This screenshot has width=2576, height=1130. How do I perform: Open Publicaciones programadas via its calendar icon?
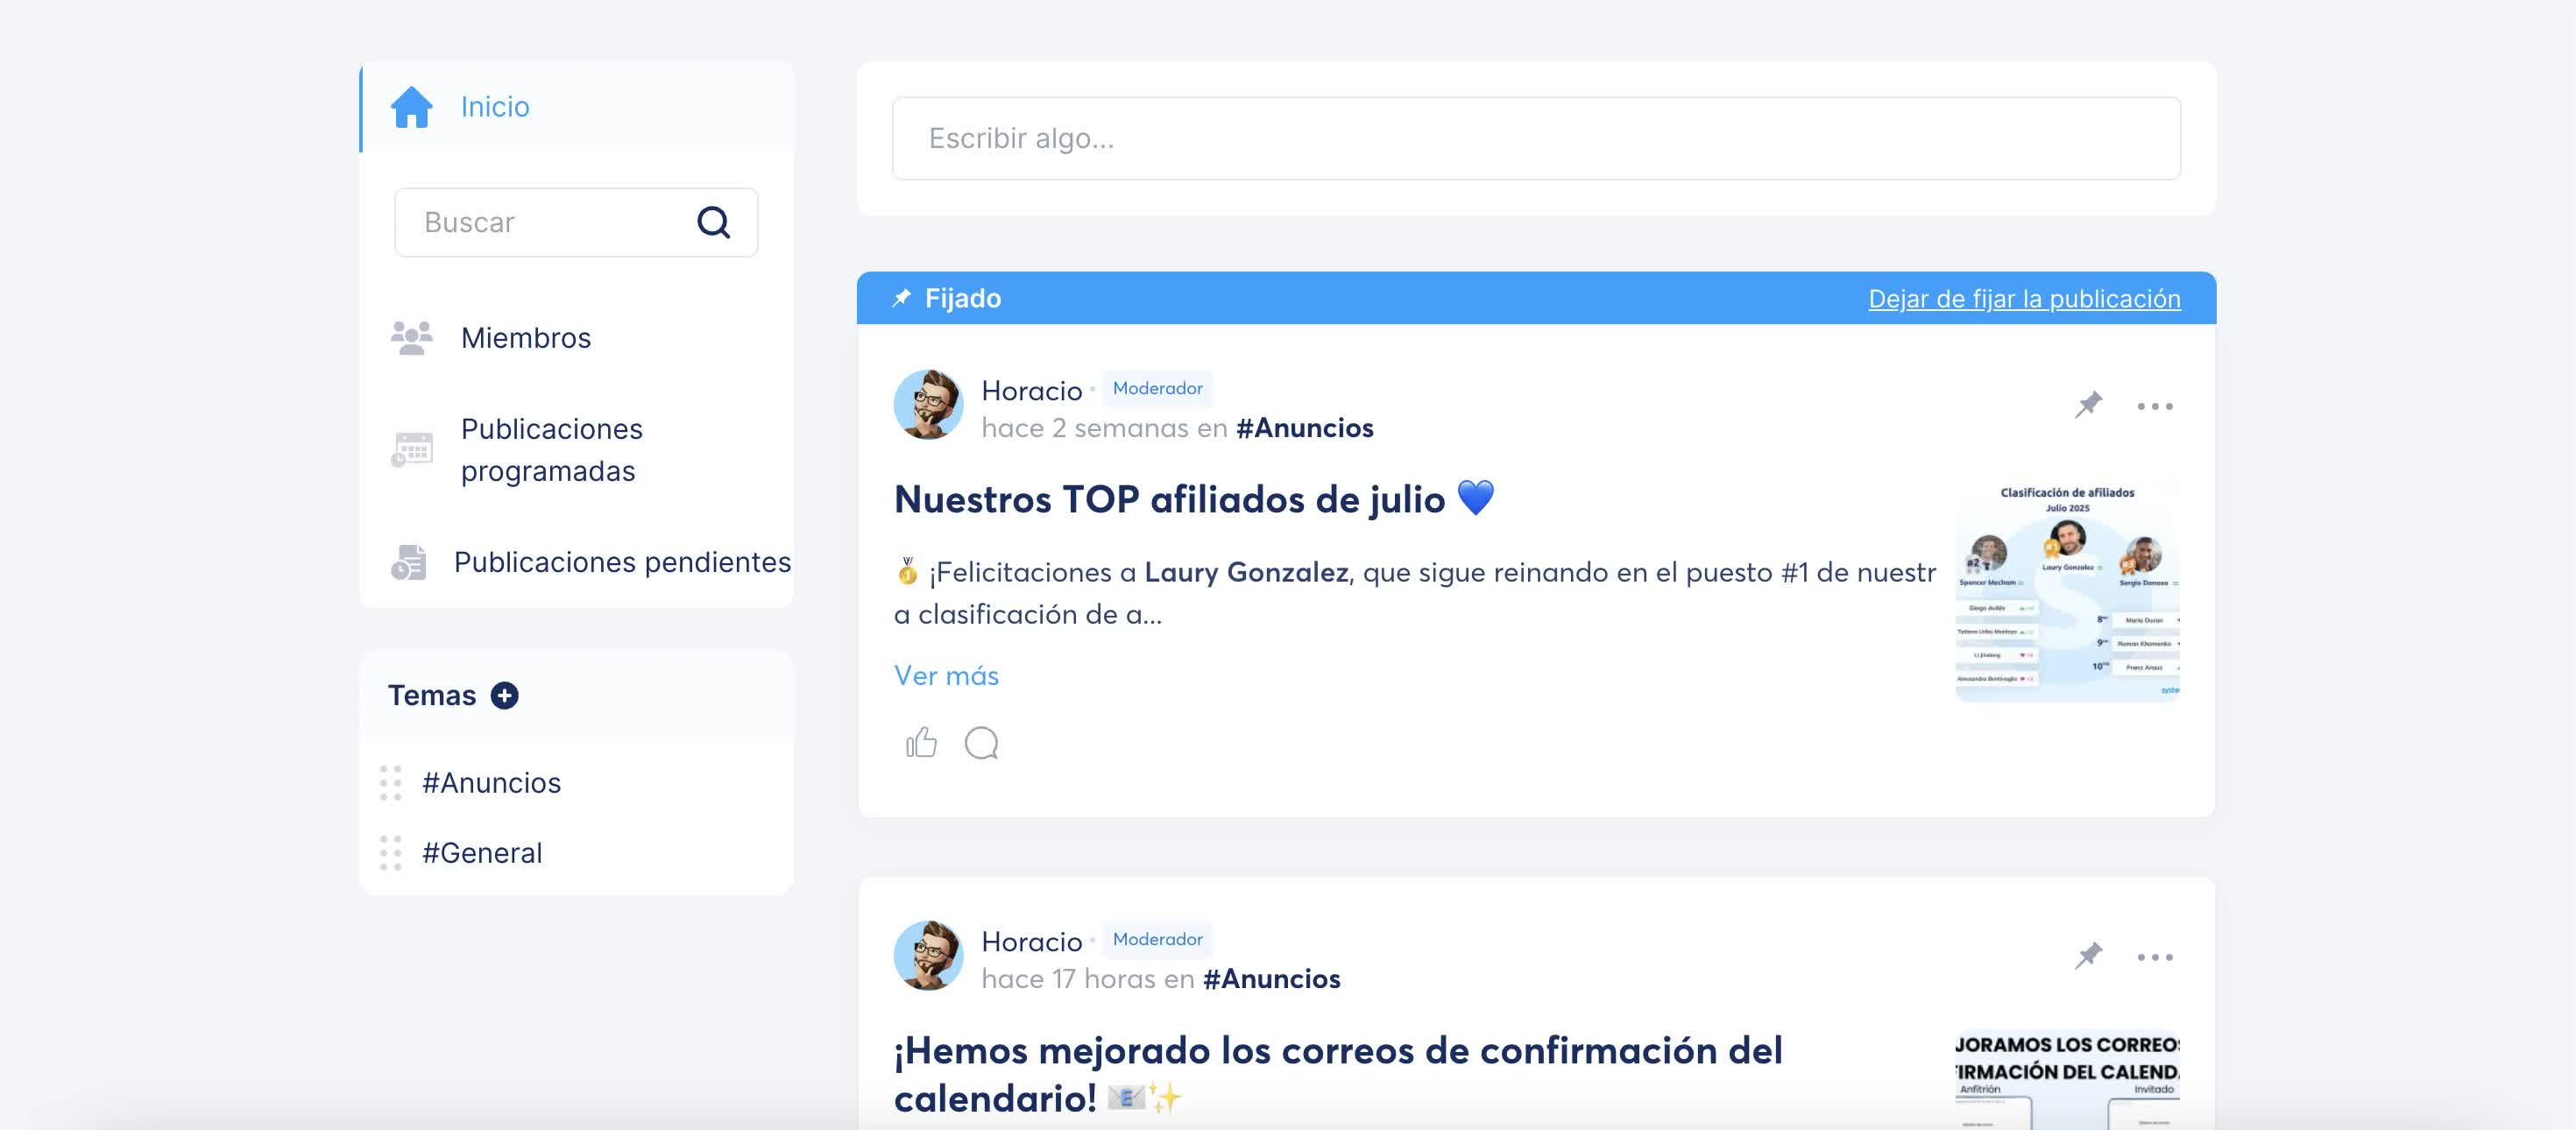[411, 449]
